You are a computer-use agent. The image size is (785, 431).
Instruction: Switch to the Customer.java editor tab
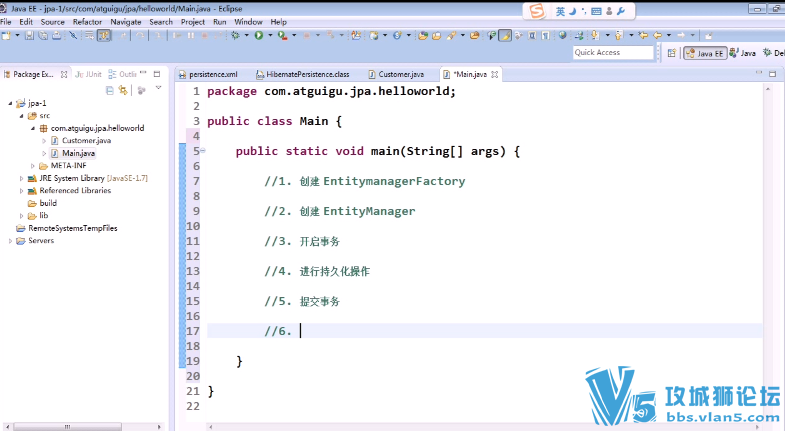point(397,74)
